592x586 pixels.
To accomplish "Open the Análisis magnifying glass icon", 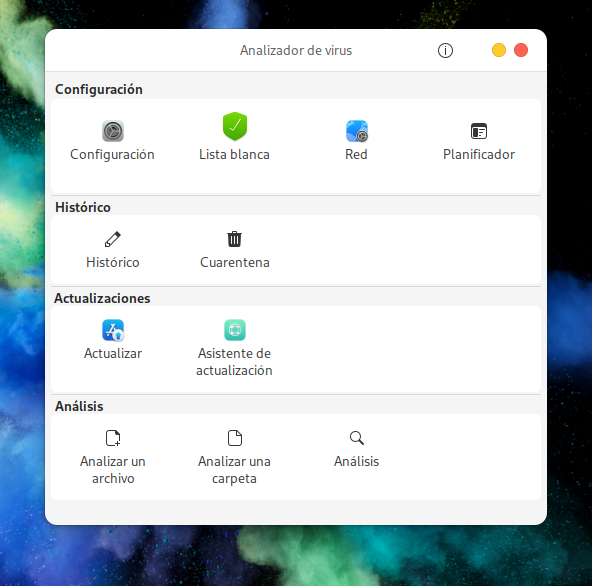I will click(356, 438).
